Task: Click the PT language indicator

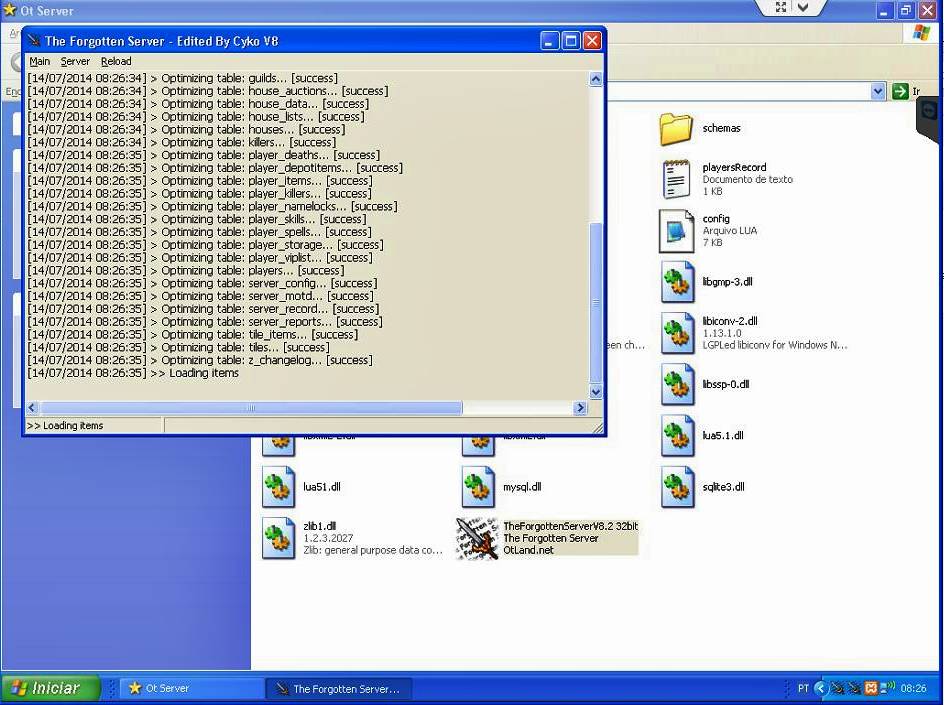Action: tap(803, 688)
